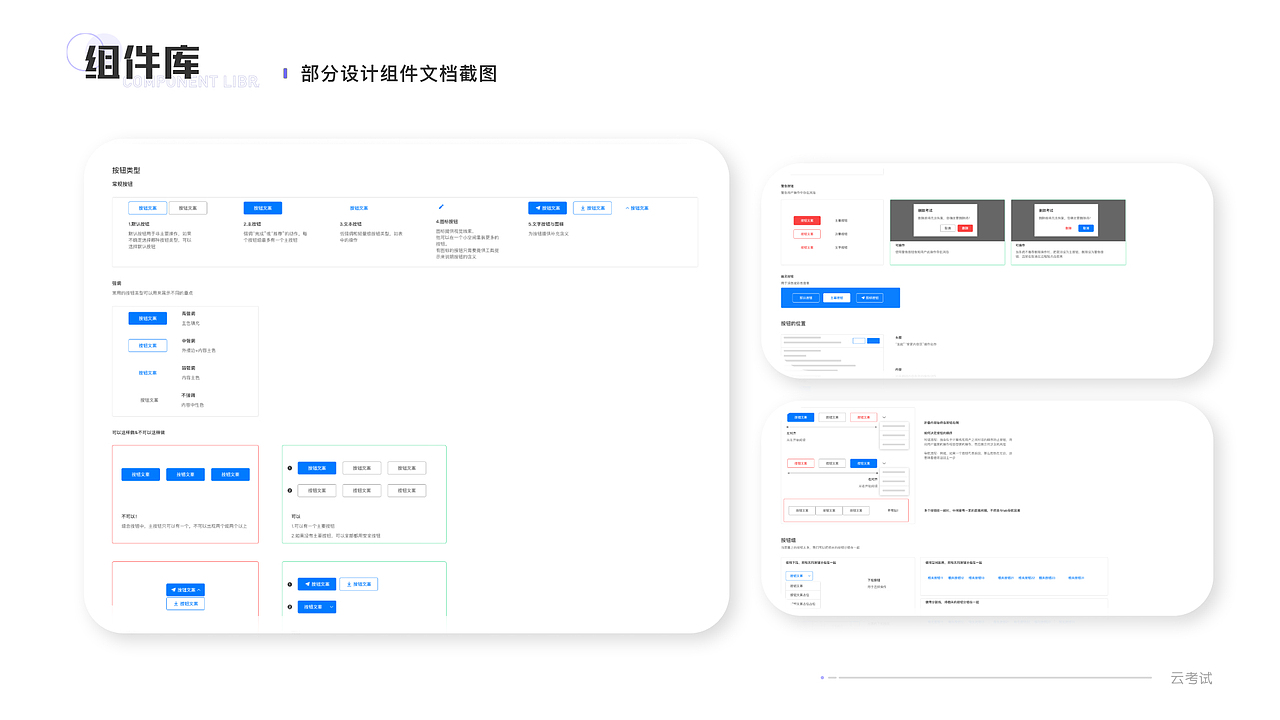Open the blue split dropdown button in green card
Screen dimensions: 1280x720
[317, 607]
